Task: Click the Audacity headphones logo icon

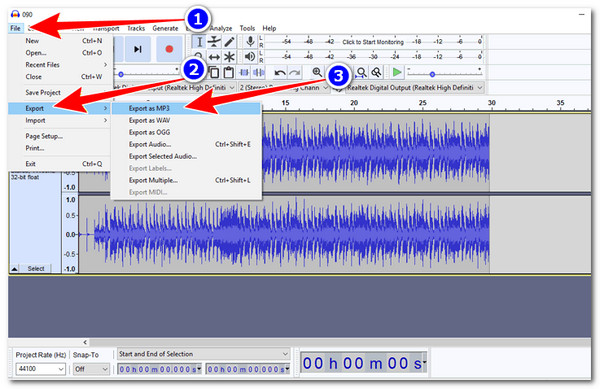Action: (15, 15)
